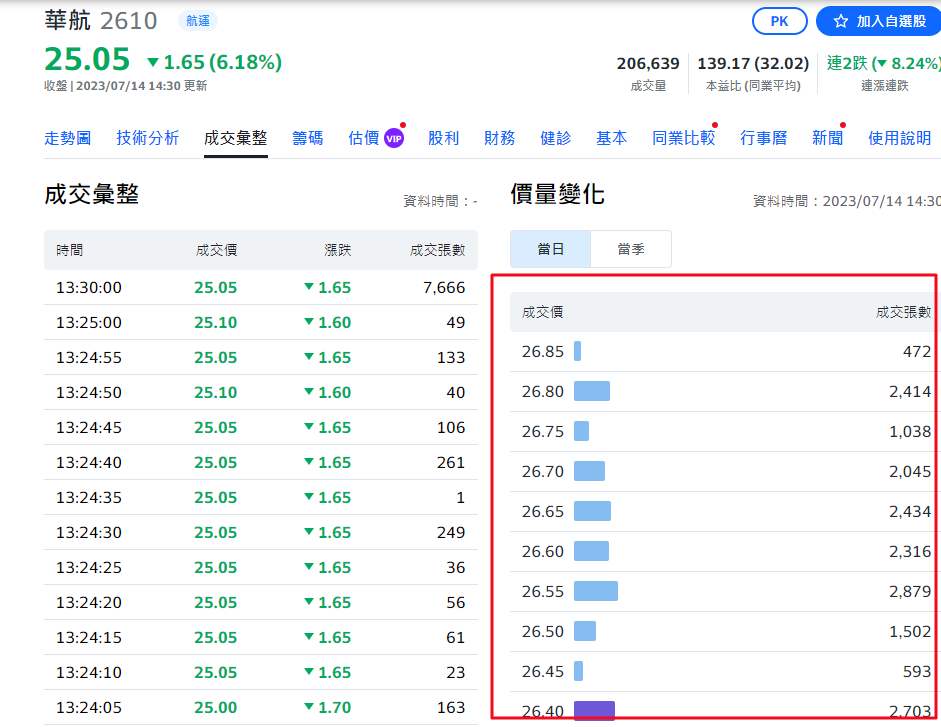The height and width of the screenshot is (727, 941).
Task: Select the 成交彙整 tab
Action: coord(235,139)
